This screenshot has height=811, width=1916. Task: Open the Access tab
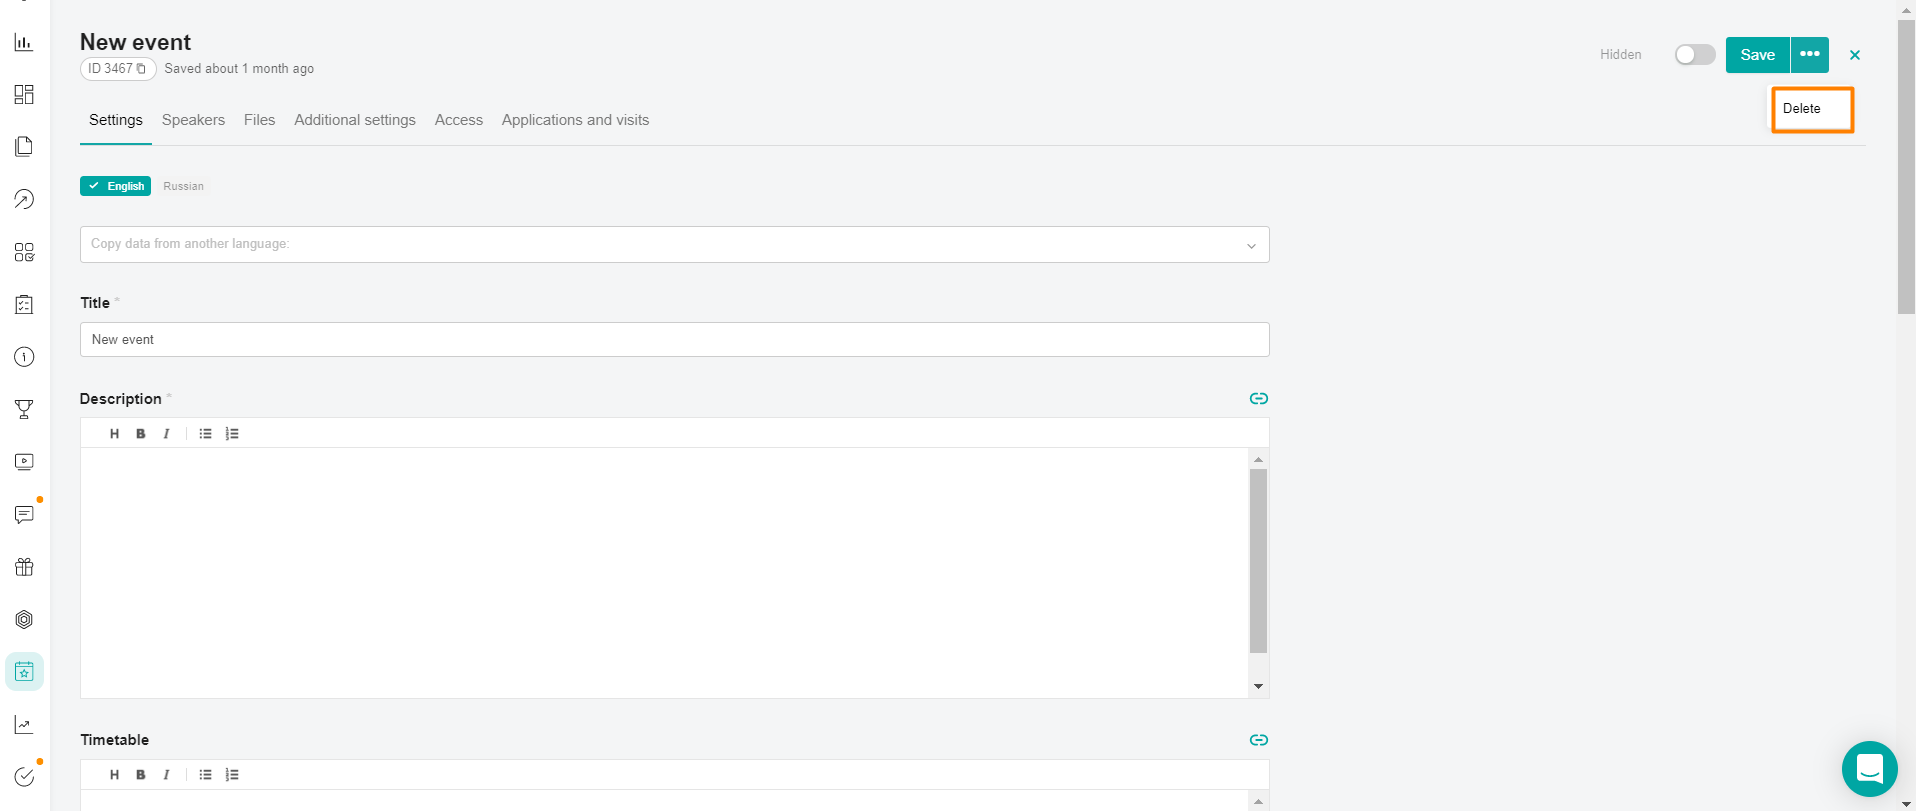(x=459, y=120)
